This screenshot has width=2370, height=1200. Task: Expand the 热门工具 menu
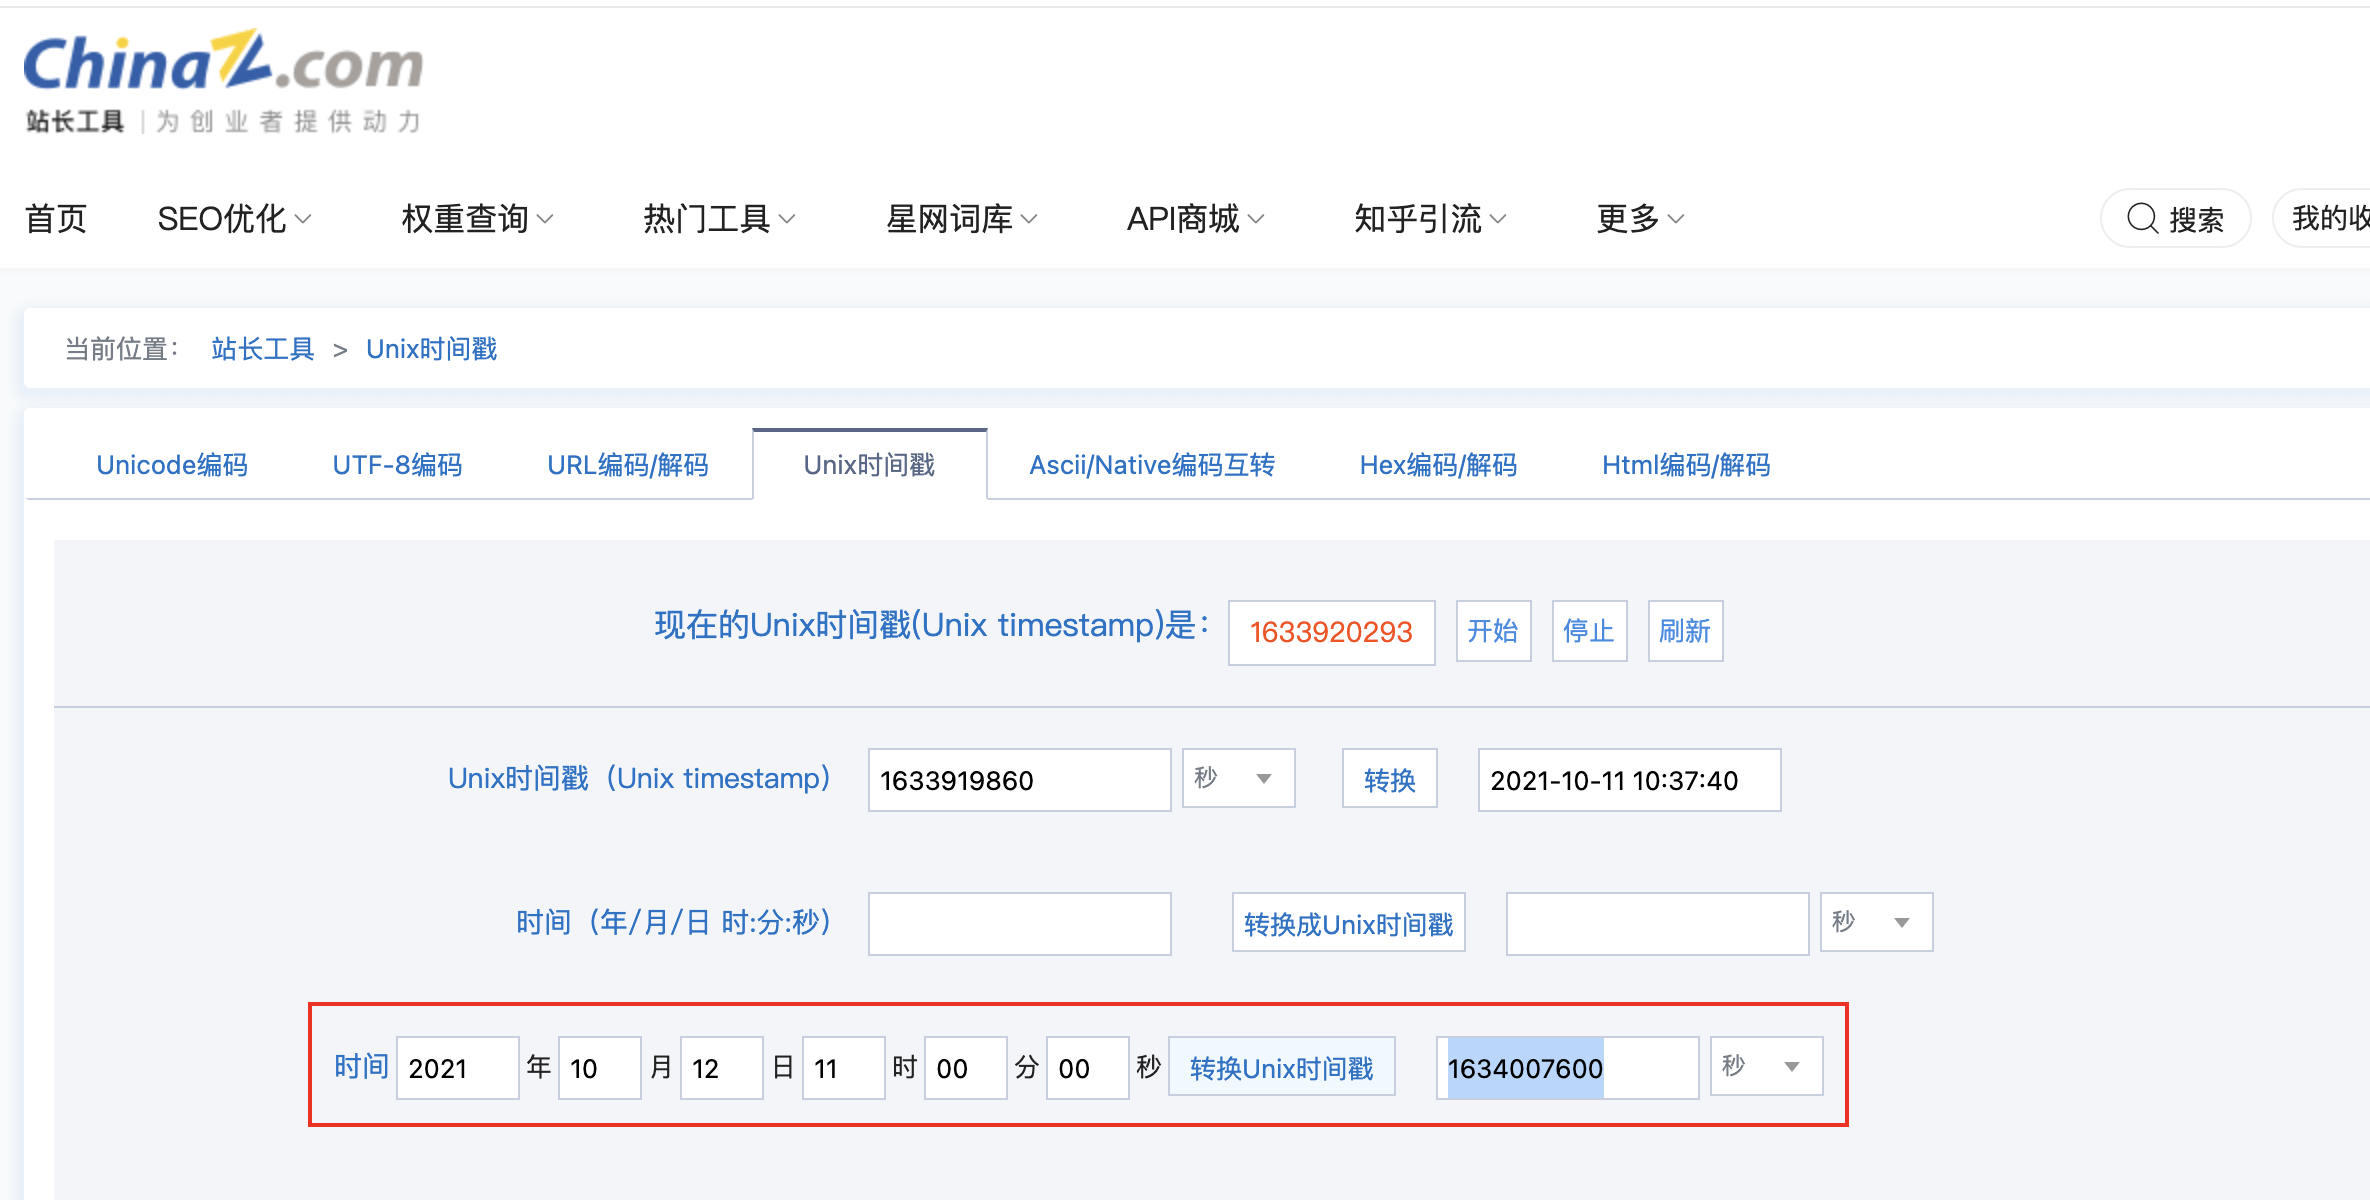(x=718, y=218)
